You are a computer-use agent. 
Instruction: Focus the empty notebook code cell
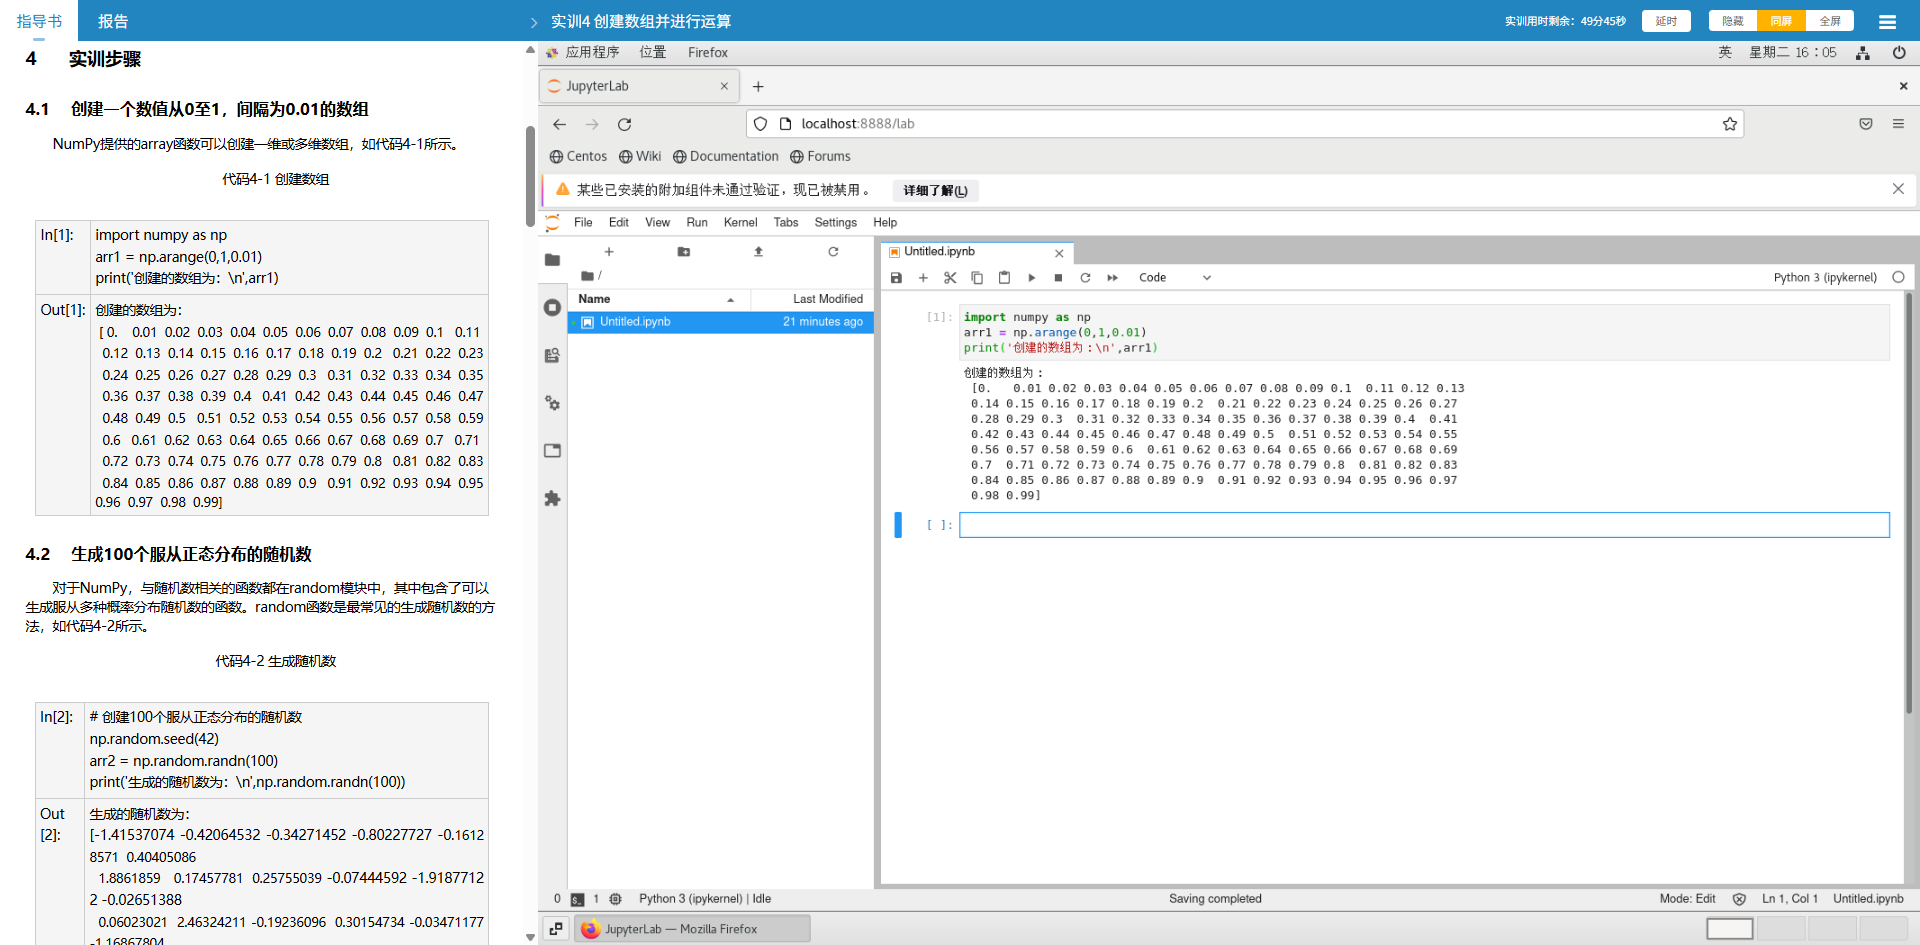[x=1424, y=525]
